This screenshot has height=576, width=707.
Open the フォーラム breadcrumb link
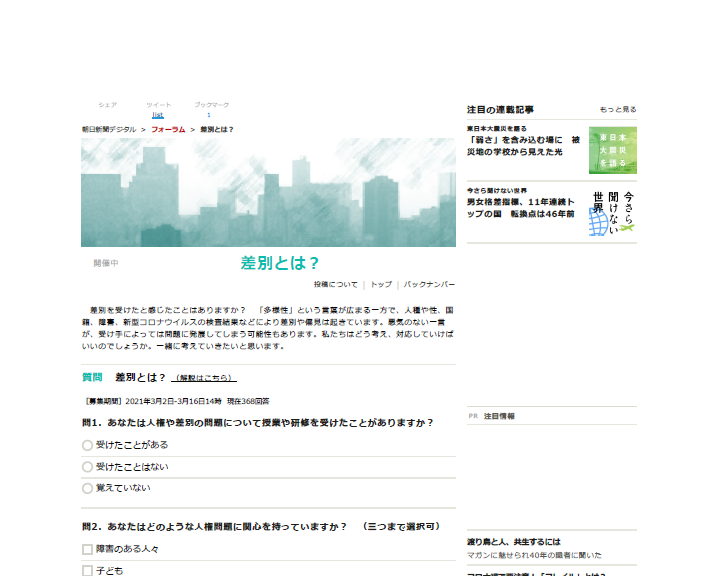(168, 129)
